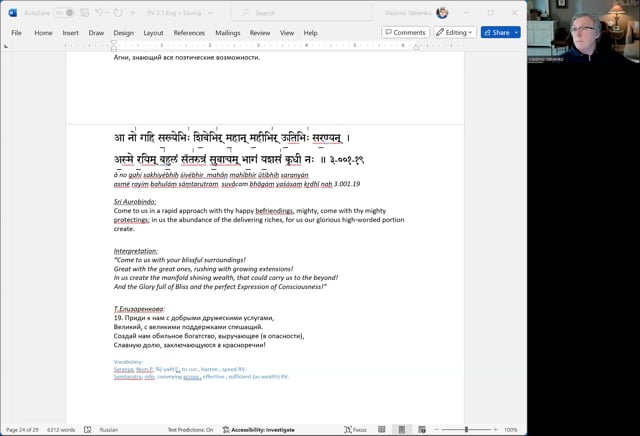Click the right indent marker on ruler
The image size is (640, 436).
(416, 47)
